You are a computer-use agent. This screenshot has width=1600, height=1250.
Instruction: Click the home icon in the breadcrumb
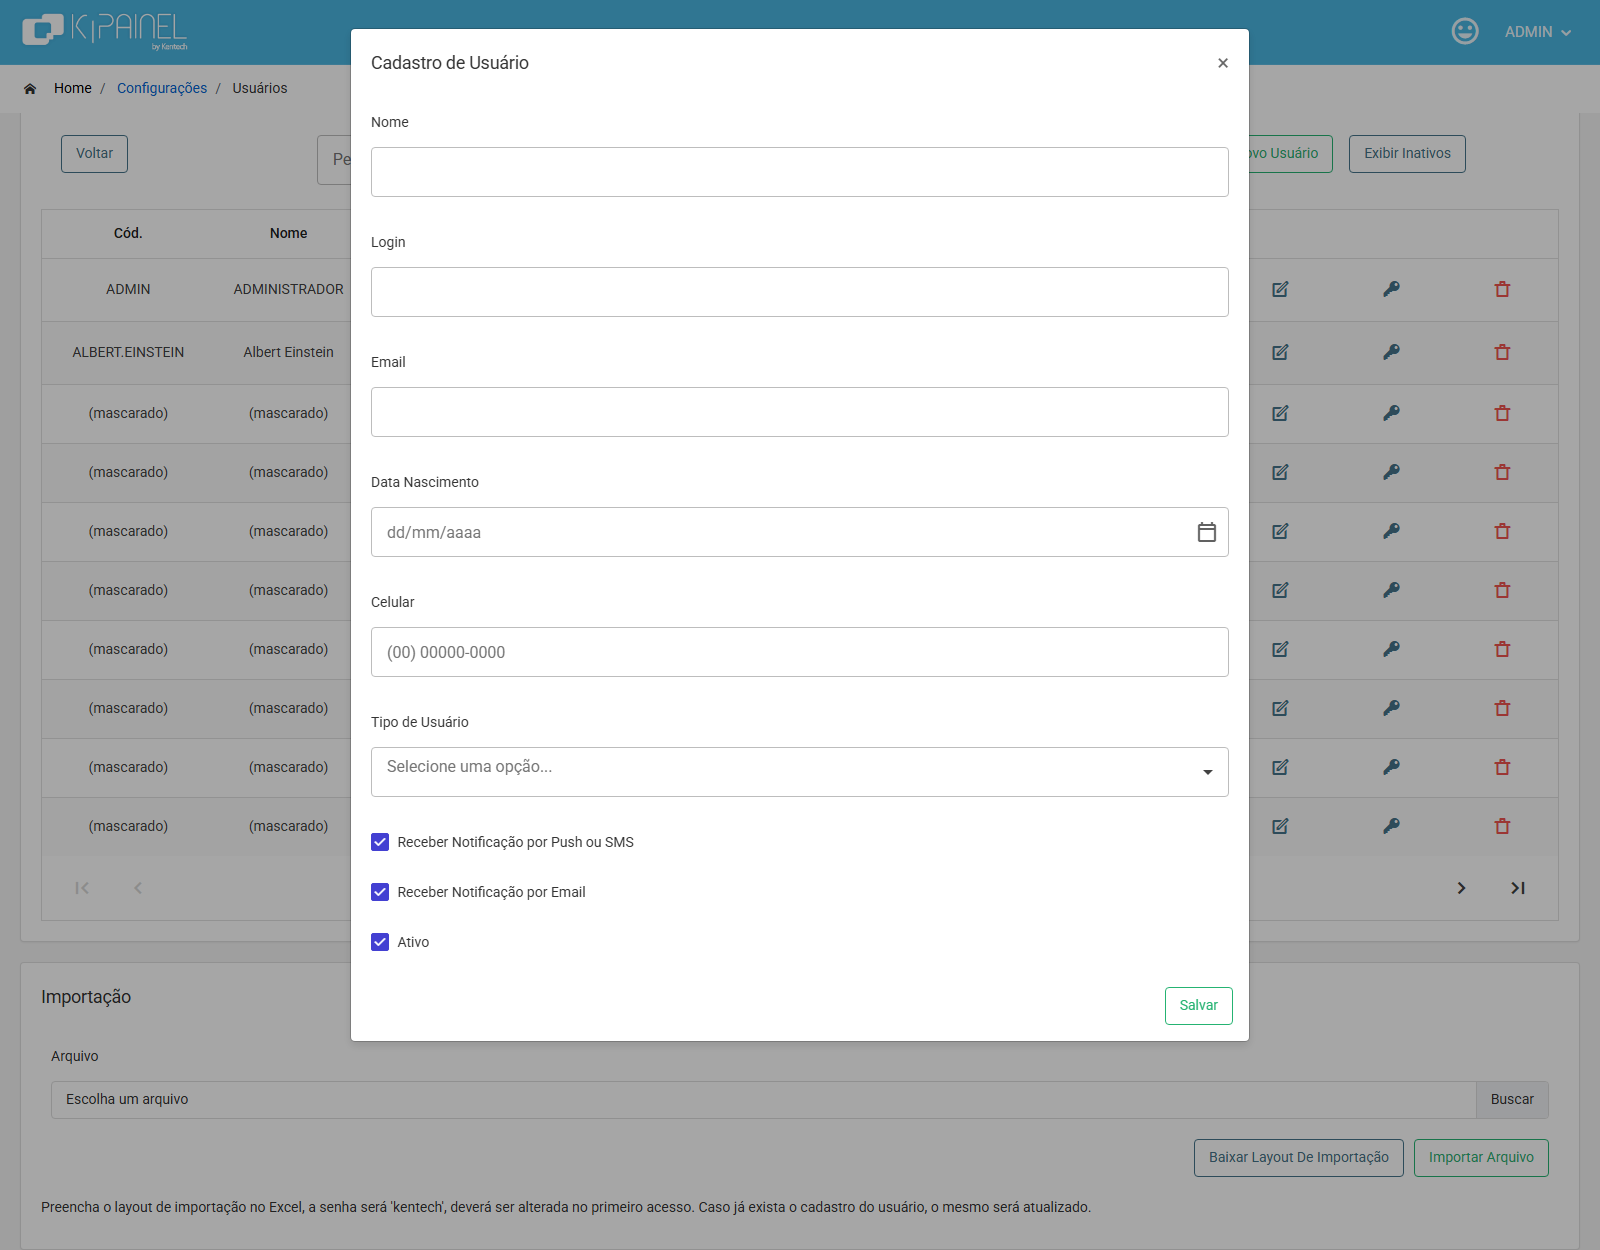(x=30, y=89)
